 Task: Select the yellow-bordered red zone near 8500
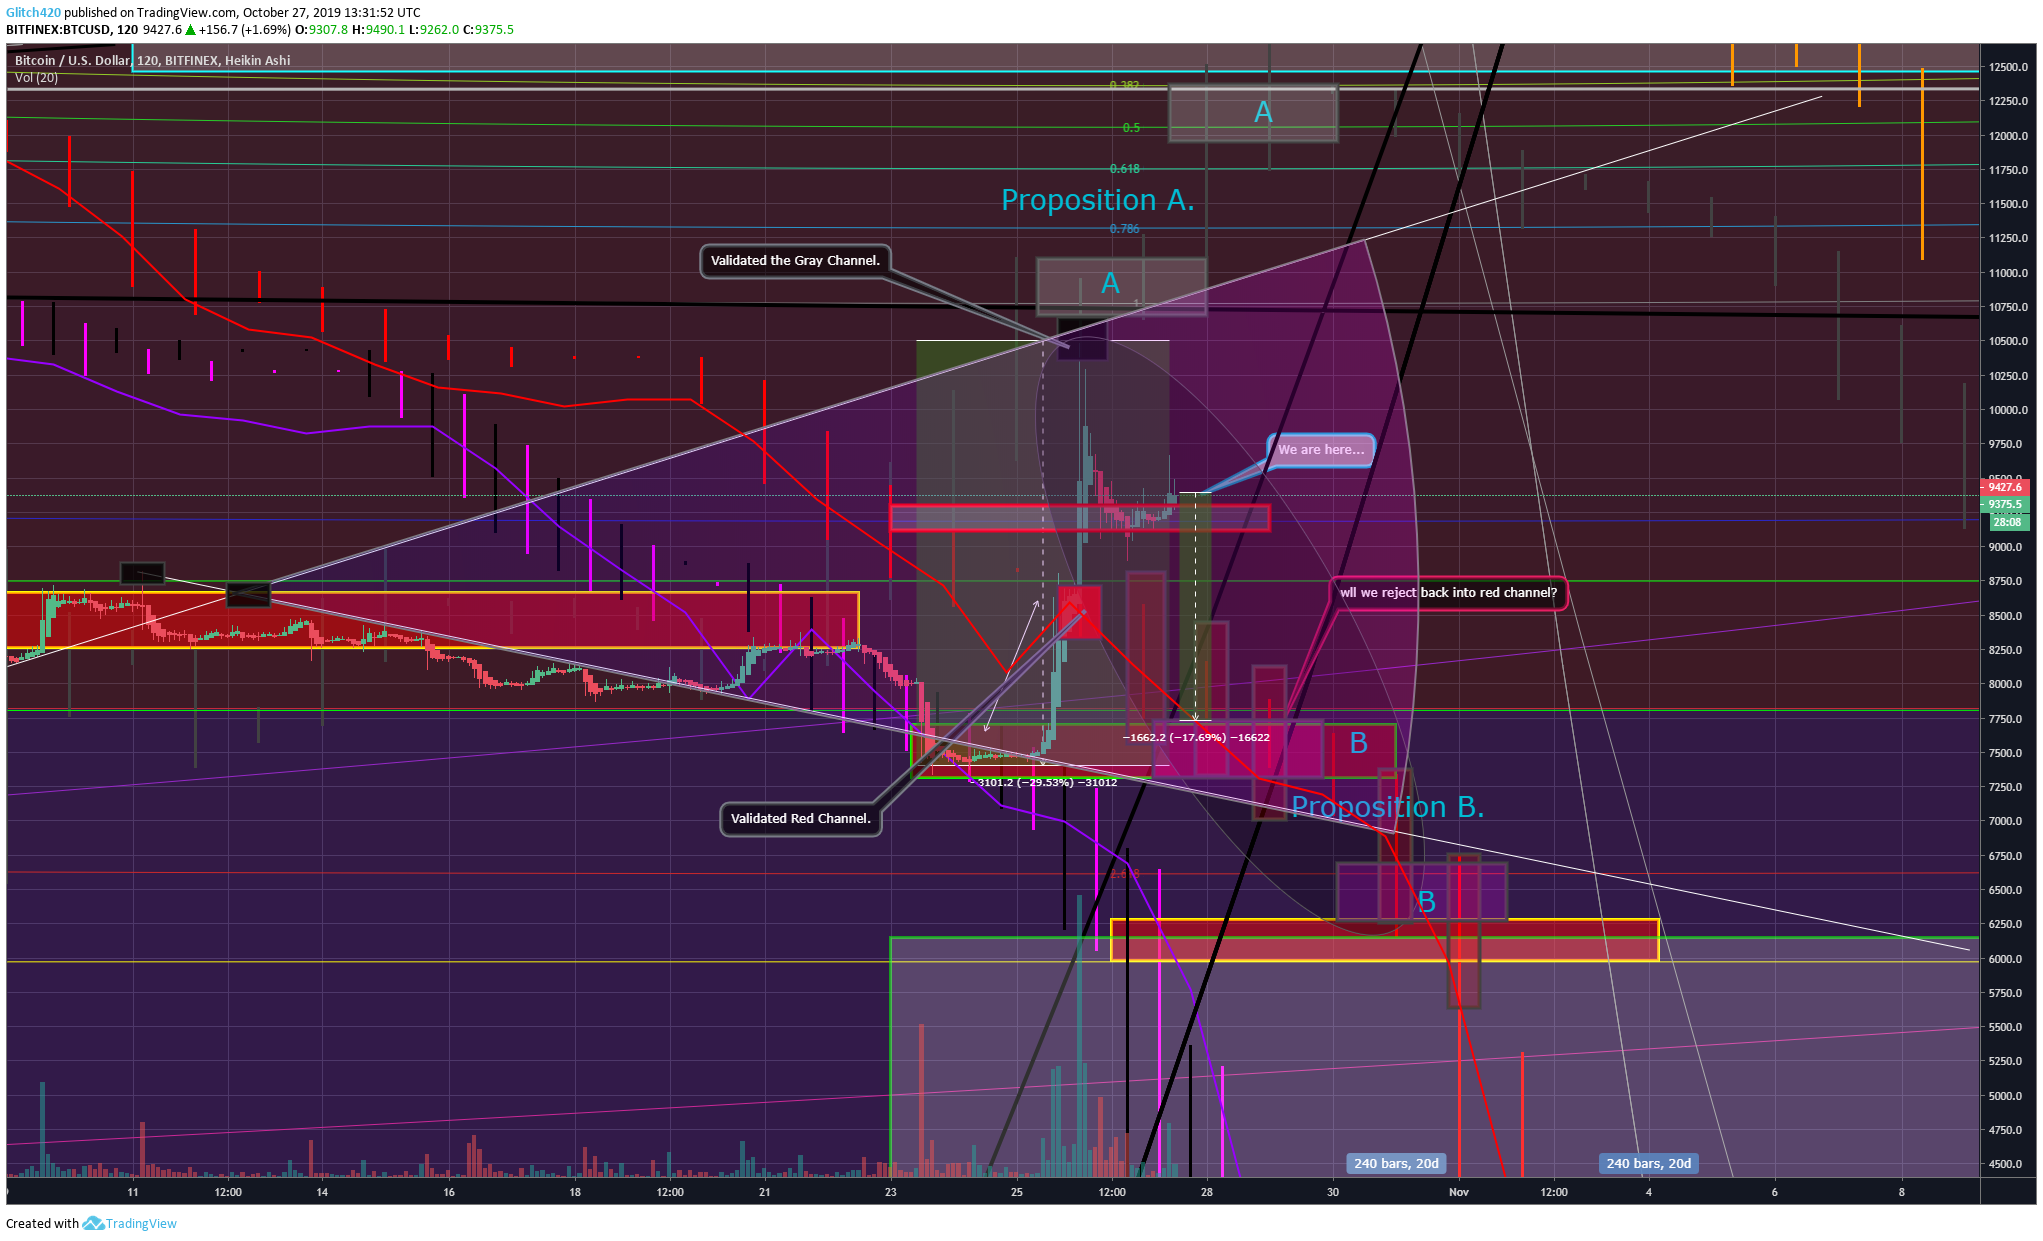(433, 620)
